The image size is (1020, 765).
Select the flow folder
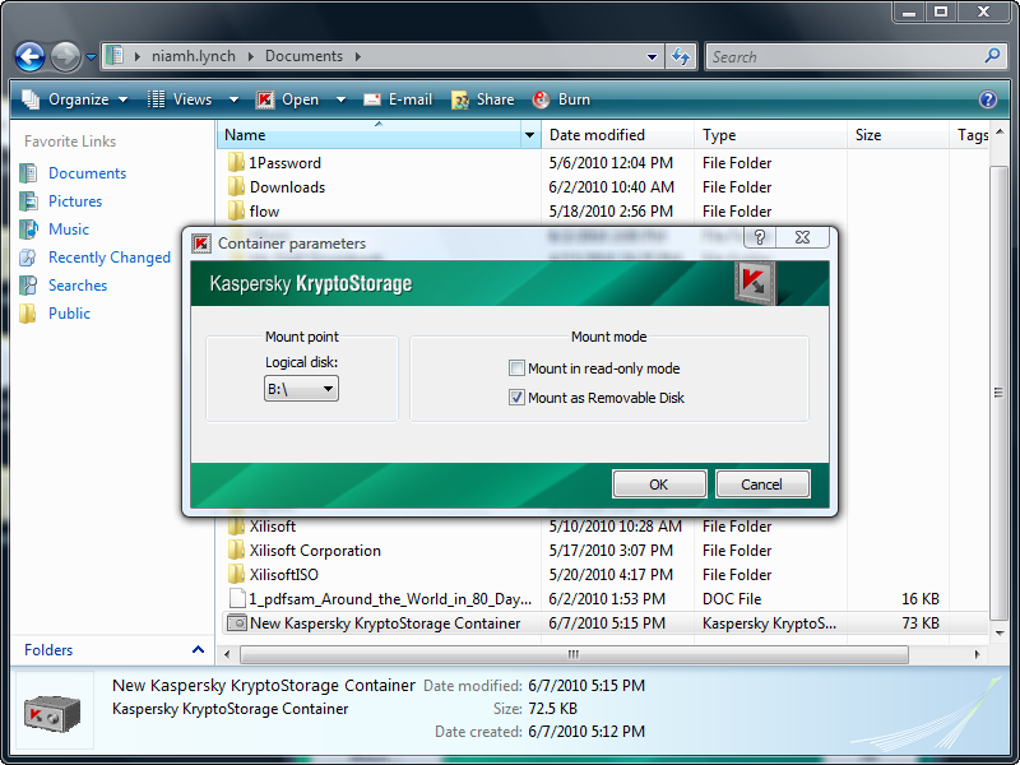[264, 211]
